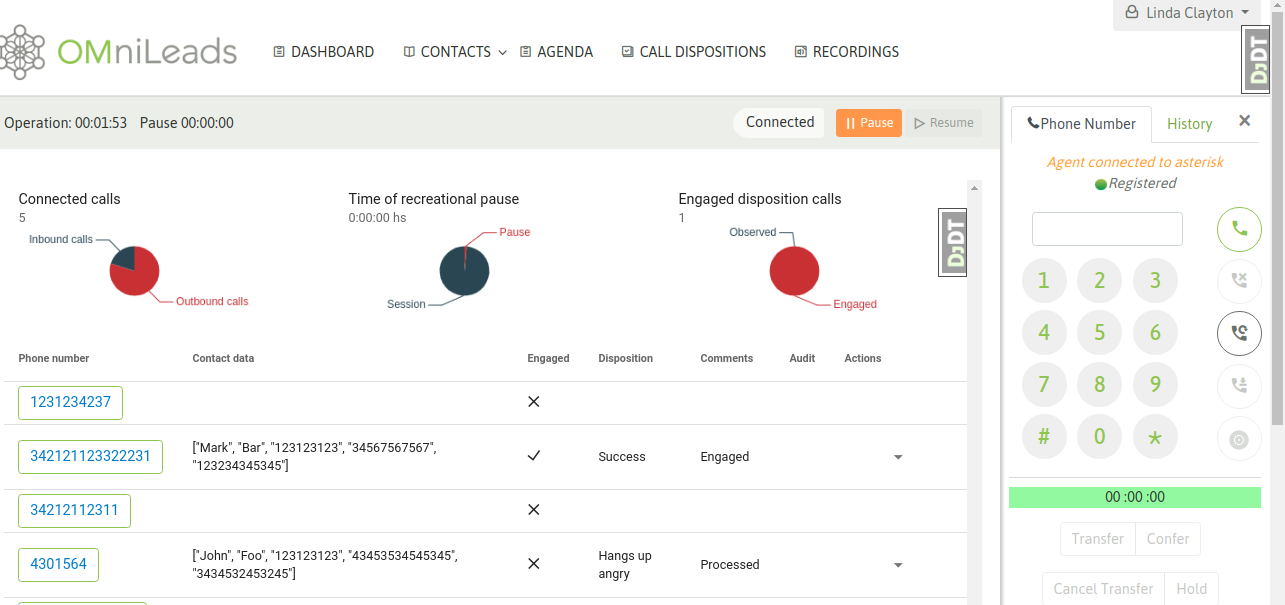Click the Dashboard icon in navbar
Viewport: 1285px width, 605px height.
tap(279, 52)
